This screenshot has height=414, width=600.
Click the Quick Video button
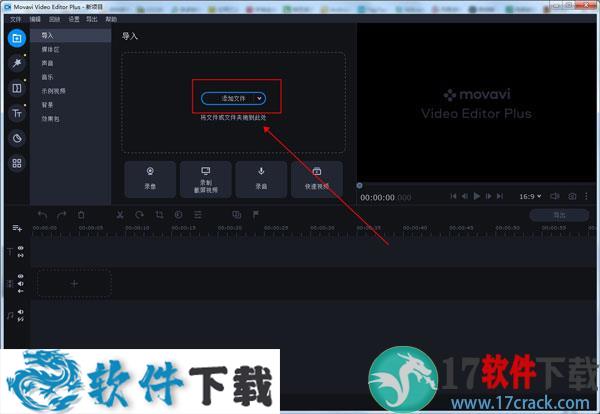click(317, 179)
